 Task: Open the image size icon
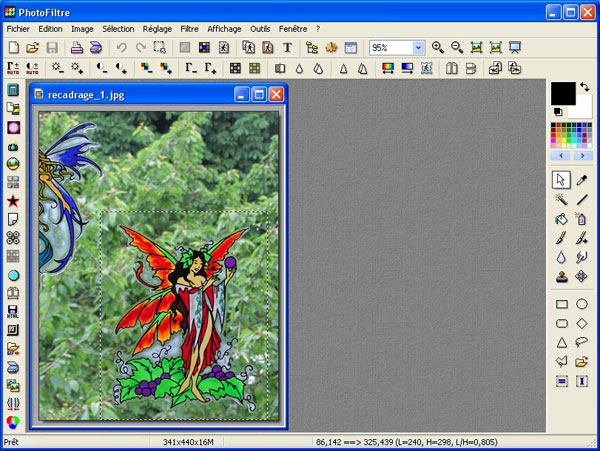[249, 47]
